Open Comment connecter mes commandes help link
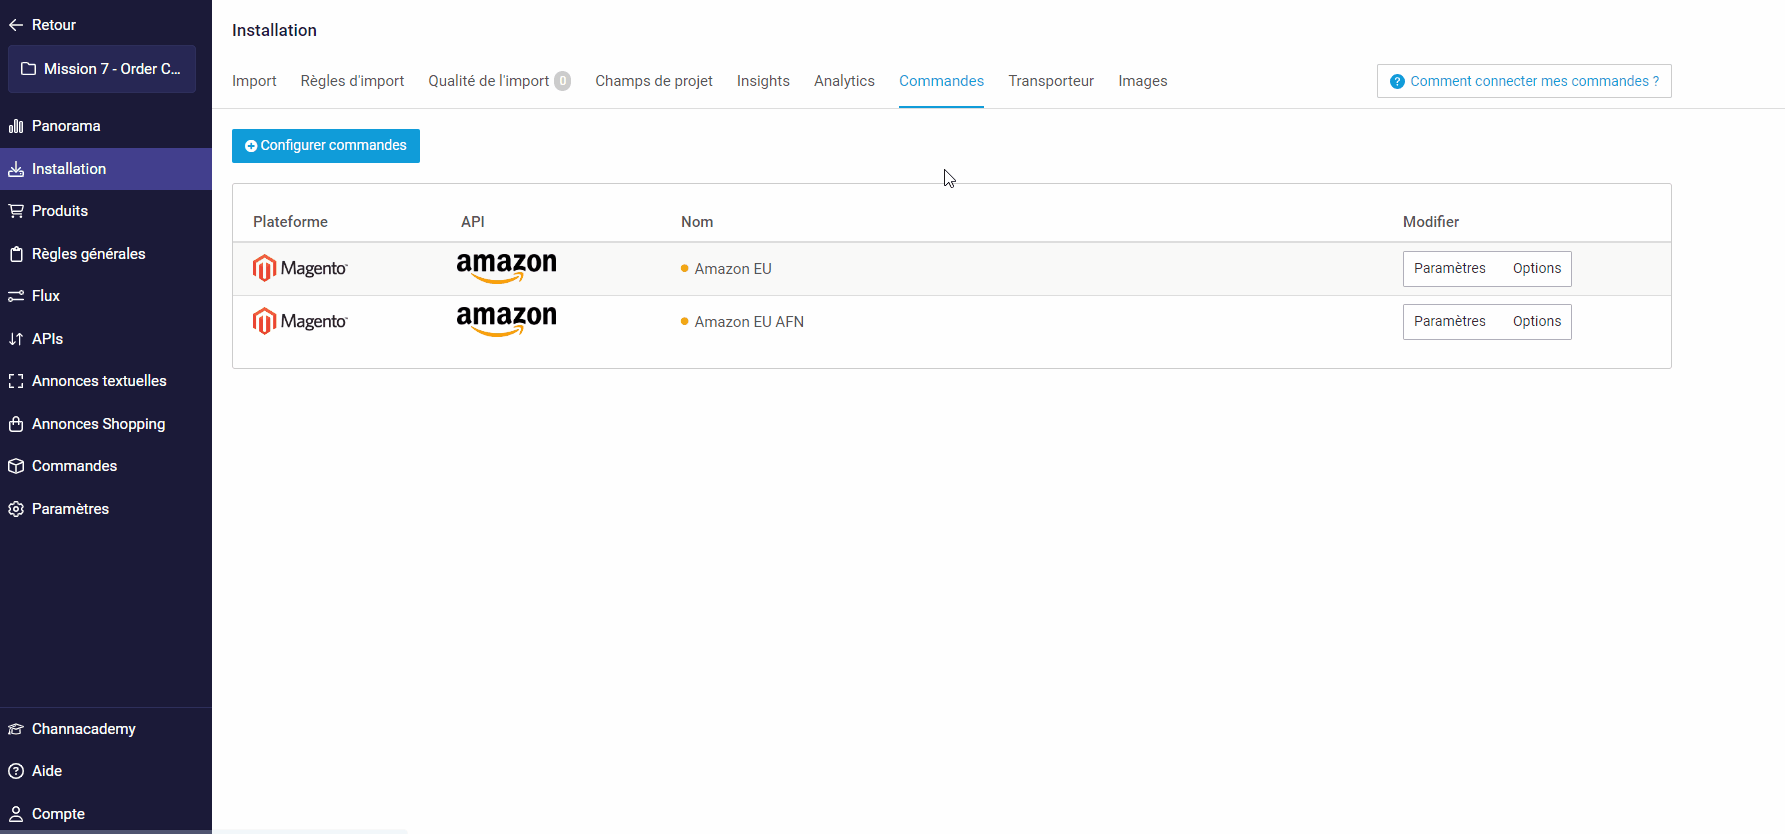The width and height of the screenshot is (1785, 834). (x=1523, y=81)
